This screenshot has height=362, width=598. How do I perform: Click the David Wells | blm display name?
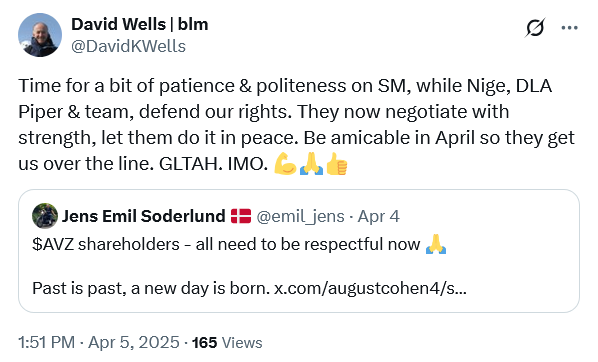pos(140,24)
